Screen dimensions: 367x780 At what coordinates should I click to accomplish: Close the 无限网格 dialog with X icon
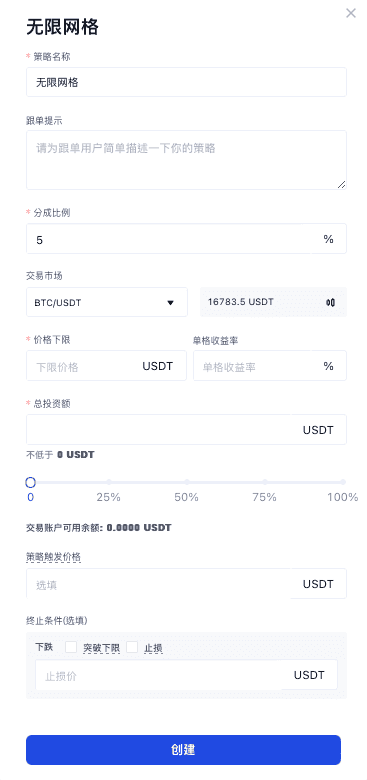coord(351,13)
